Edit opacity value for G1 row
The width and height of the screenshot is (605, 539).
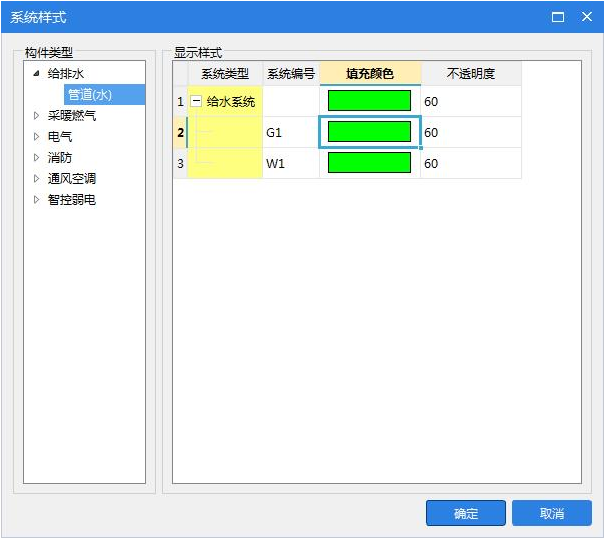[470, 132]
